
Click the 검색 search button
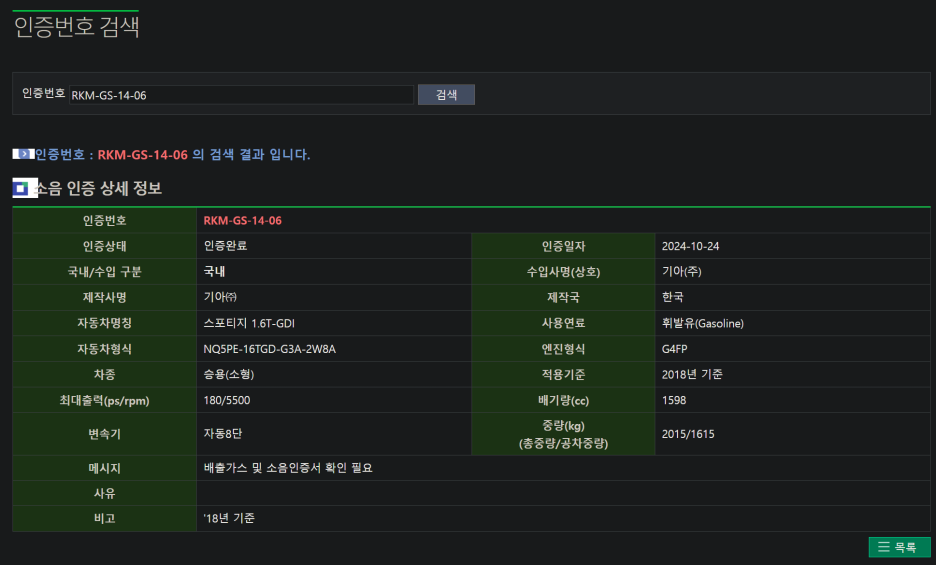(446, 94)
